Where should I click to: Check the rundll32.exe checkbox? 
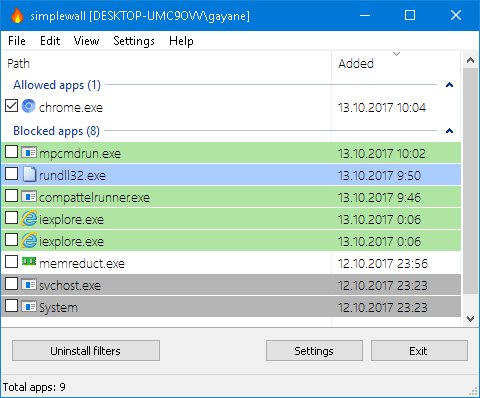12,174
